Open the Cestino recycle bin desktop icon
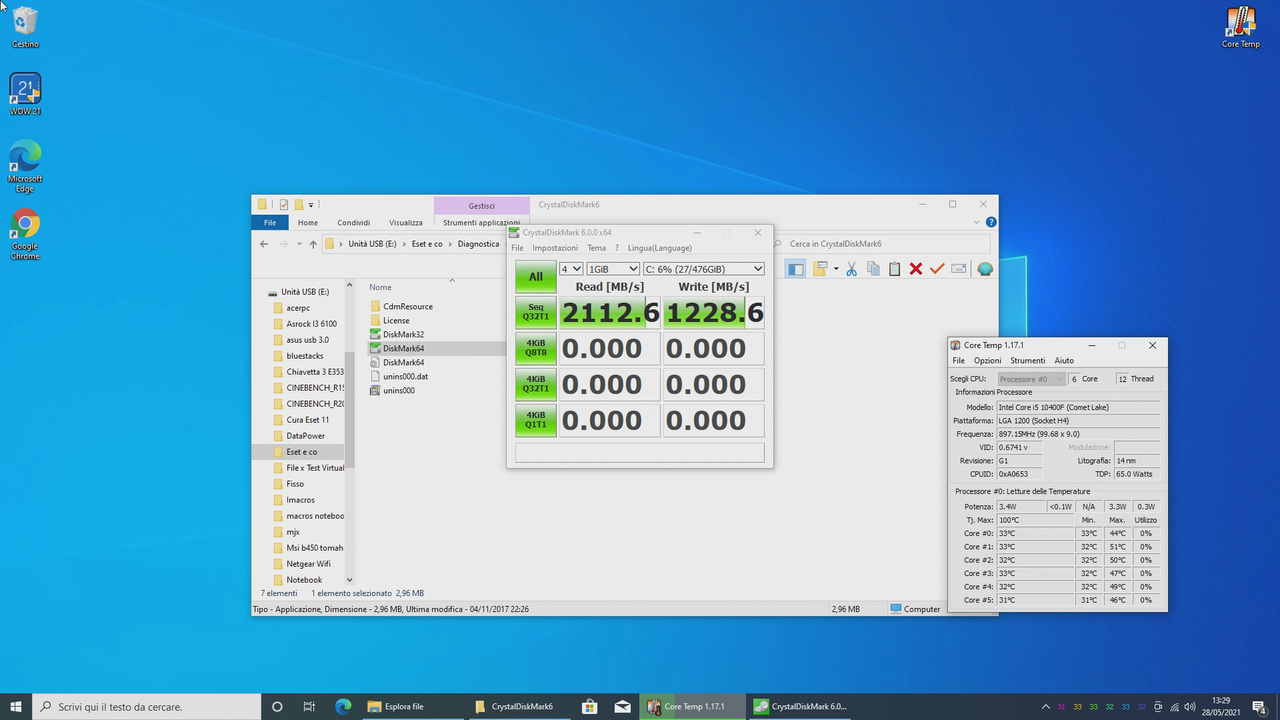The width and height of the screenshot is (1280, 720). [25, 28]
